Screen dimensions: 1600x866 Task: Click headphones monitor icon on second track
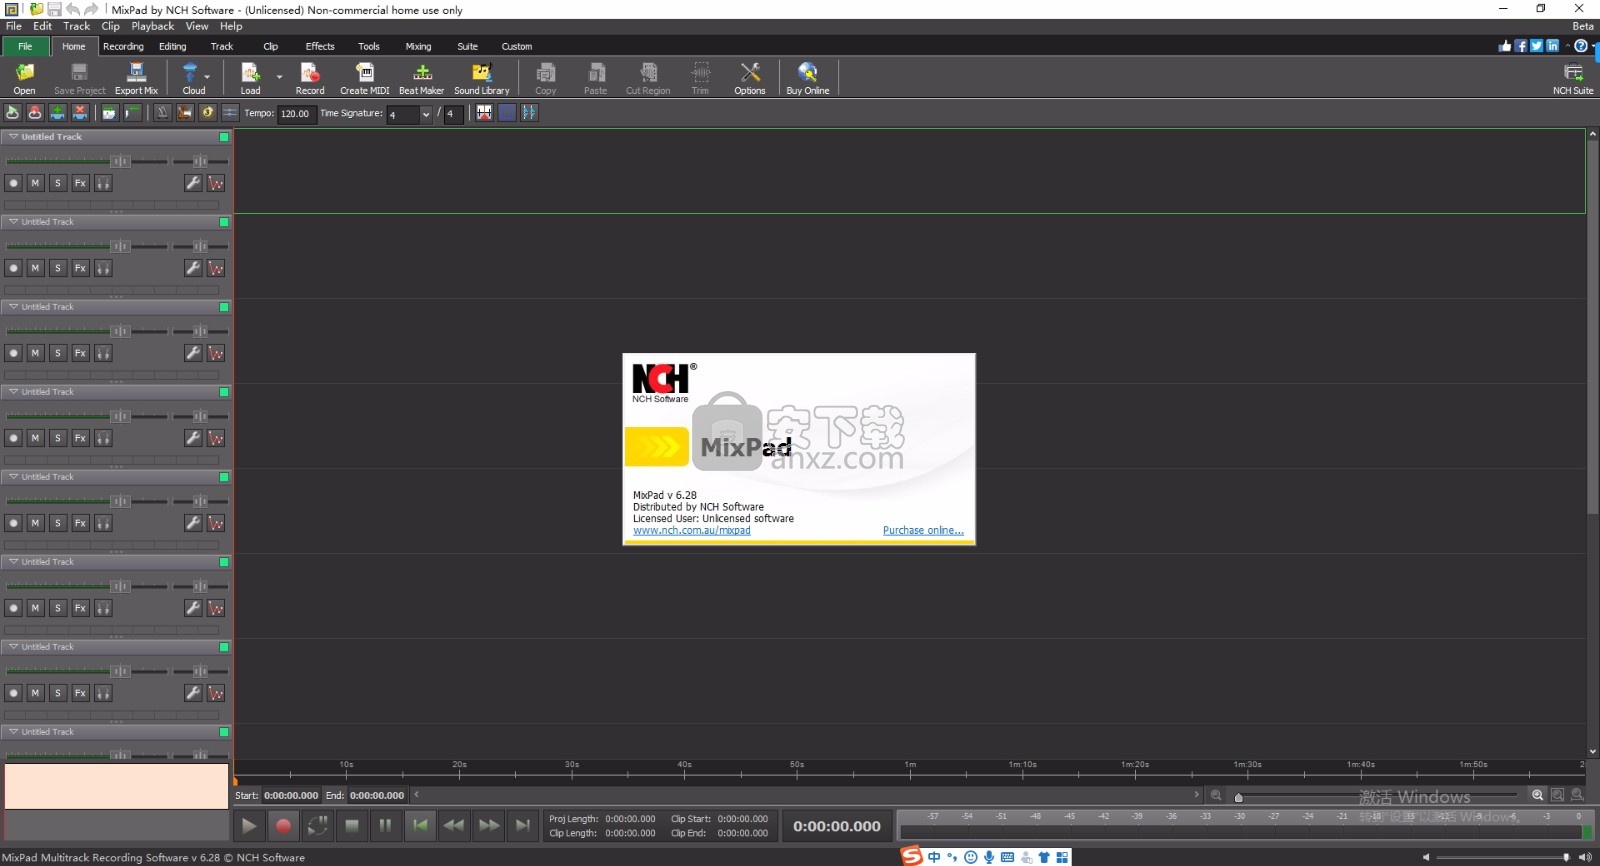click(x=103, y=268)
